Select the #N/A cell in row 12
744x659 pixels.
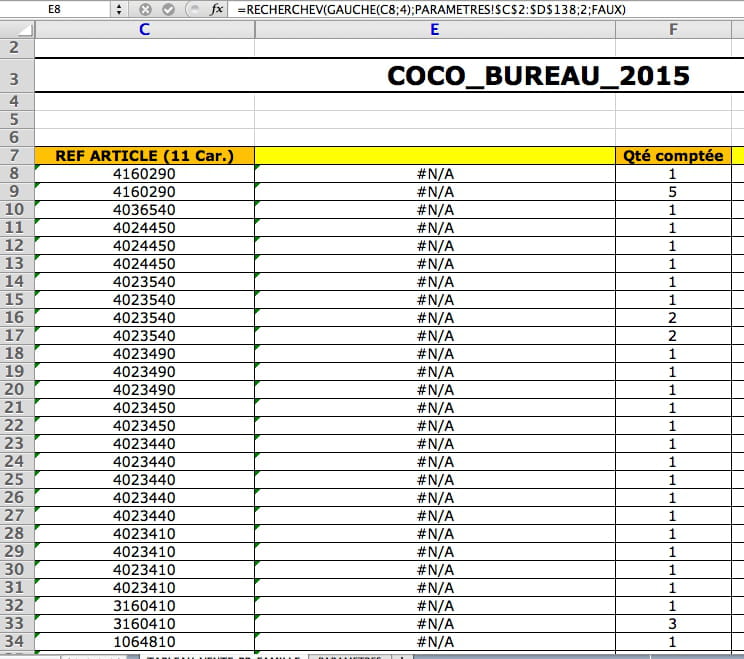(x=435, y=246)
